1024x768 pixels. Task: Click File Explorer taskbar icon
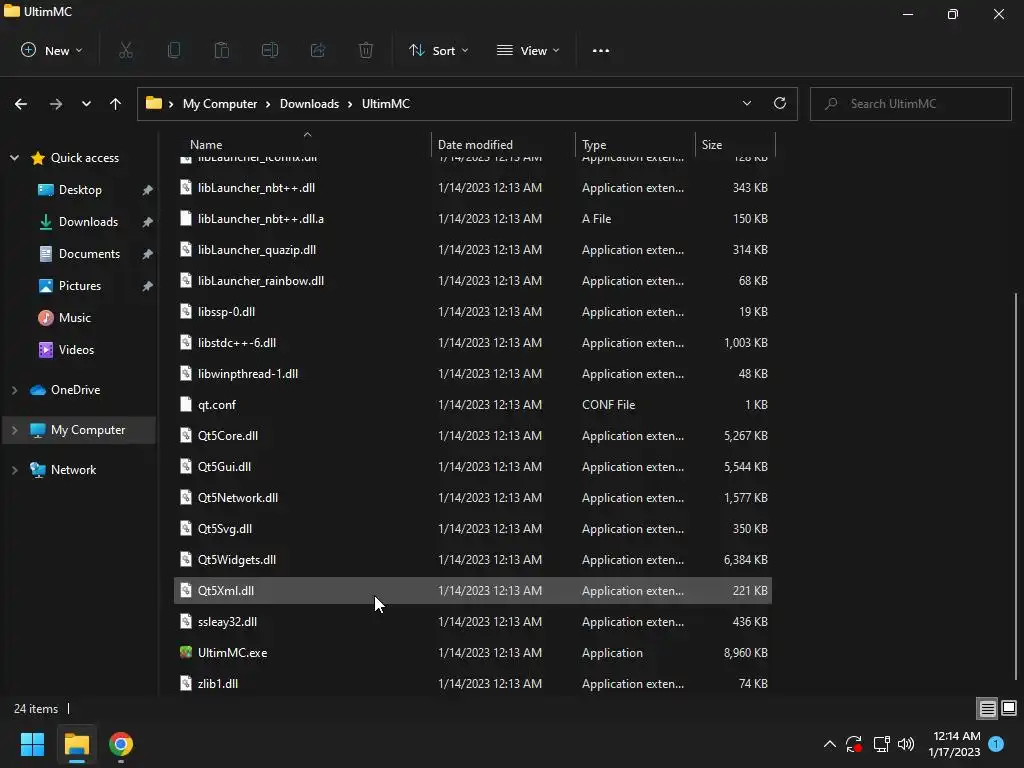coord(76,744)
